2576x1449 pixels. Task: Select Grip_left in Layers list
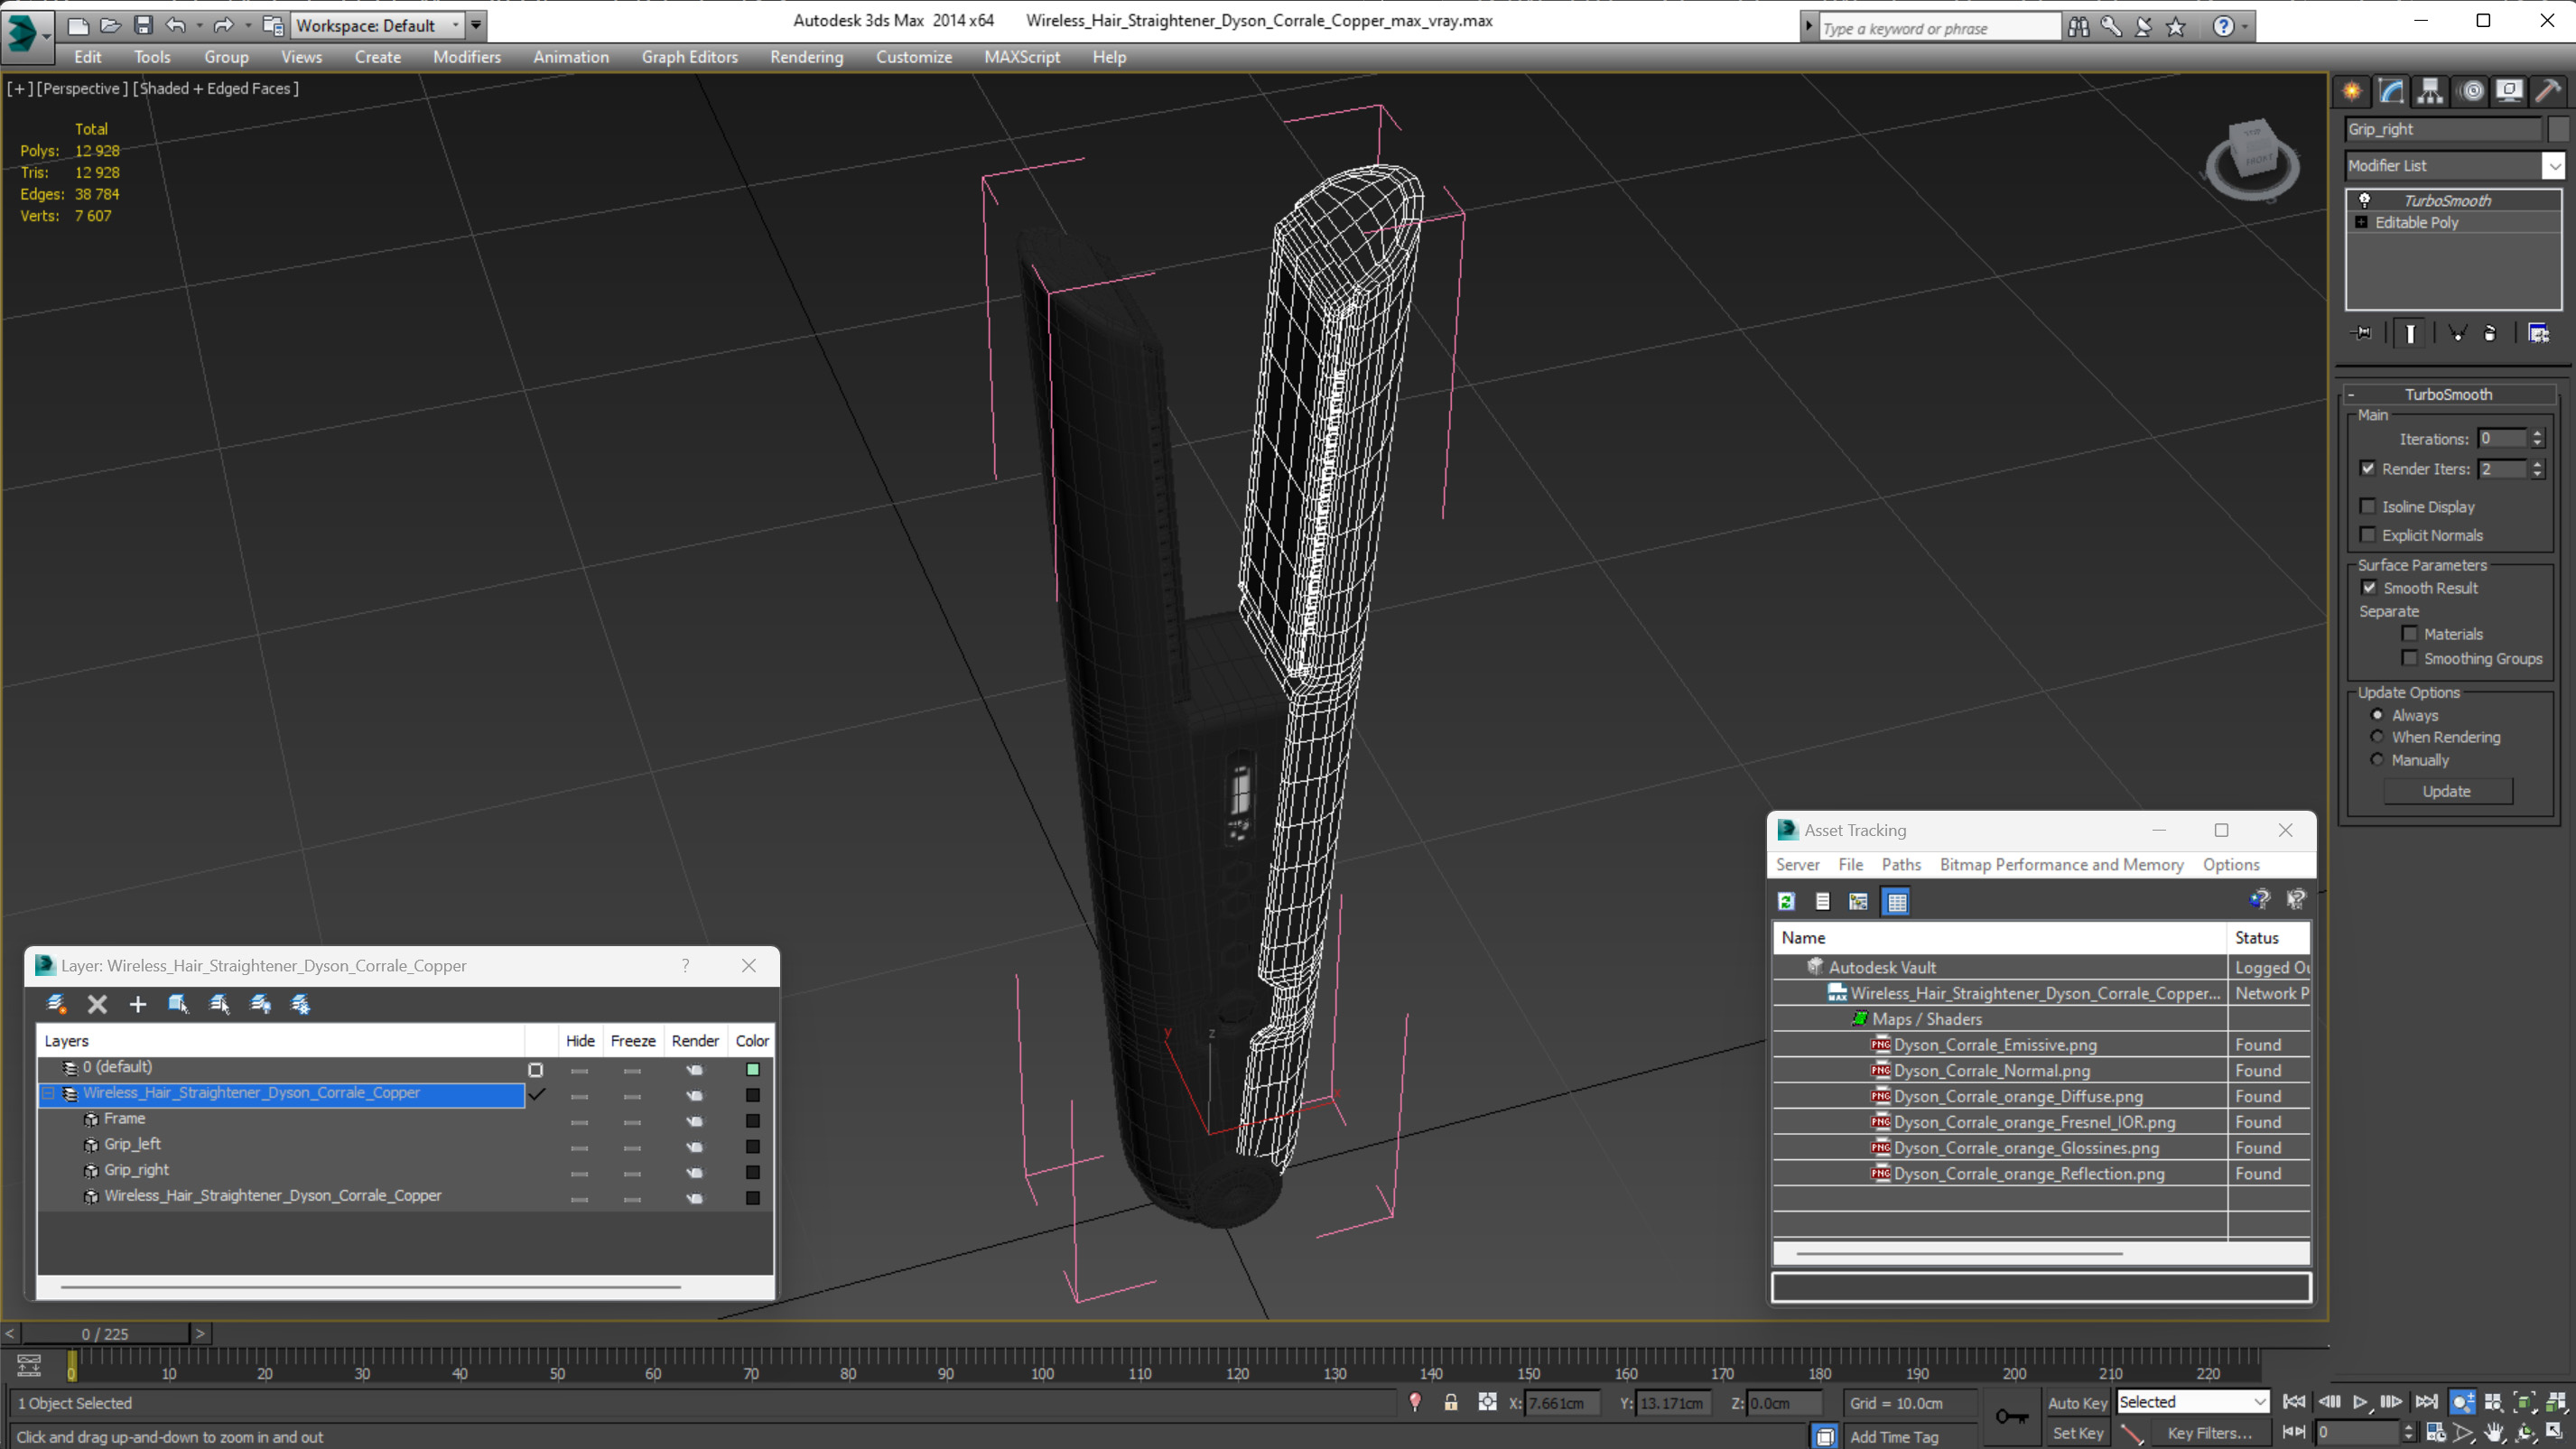pyautogui.click(x=132, y=1144)
